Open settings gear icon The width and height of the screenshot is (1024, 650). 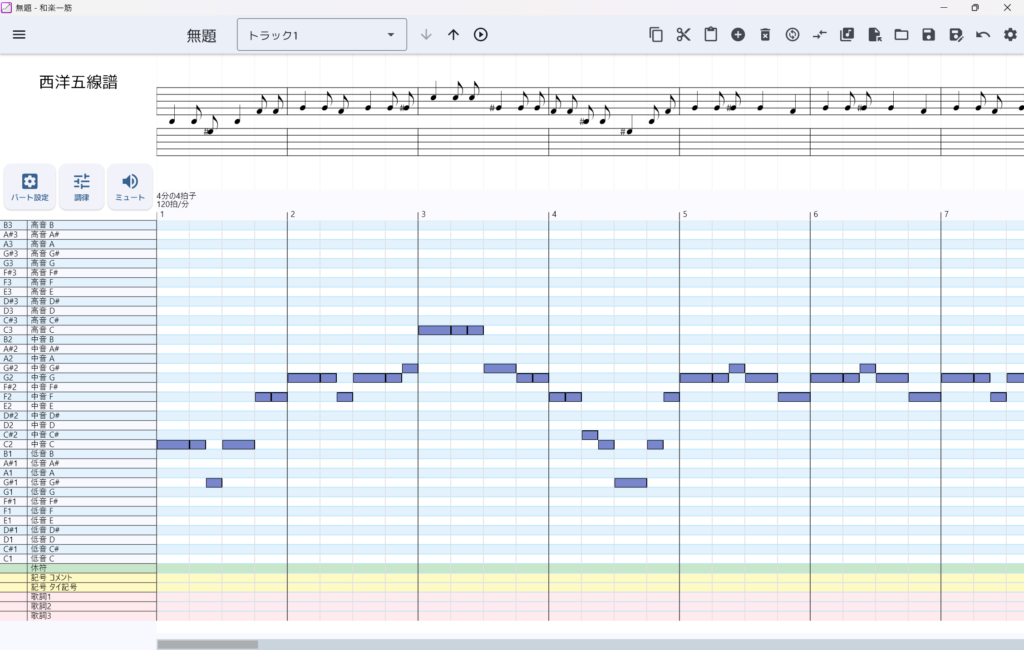point(1010,35)
